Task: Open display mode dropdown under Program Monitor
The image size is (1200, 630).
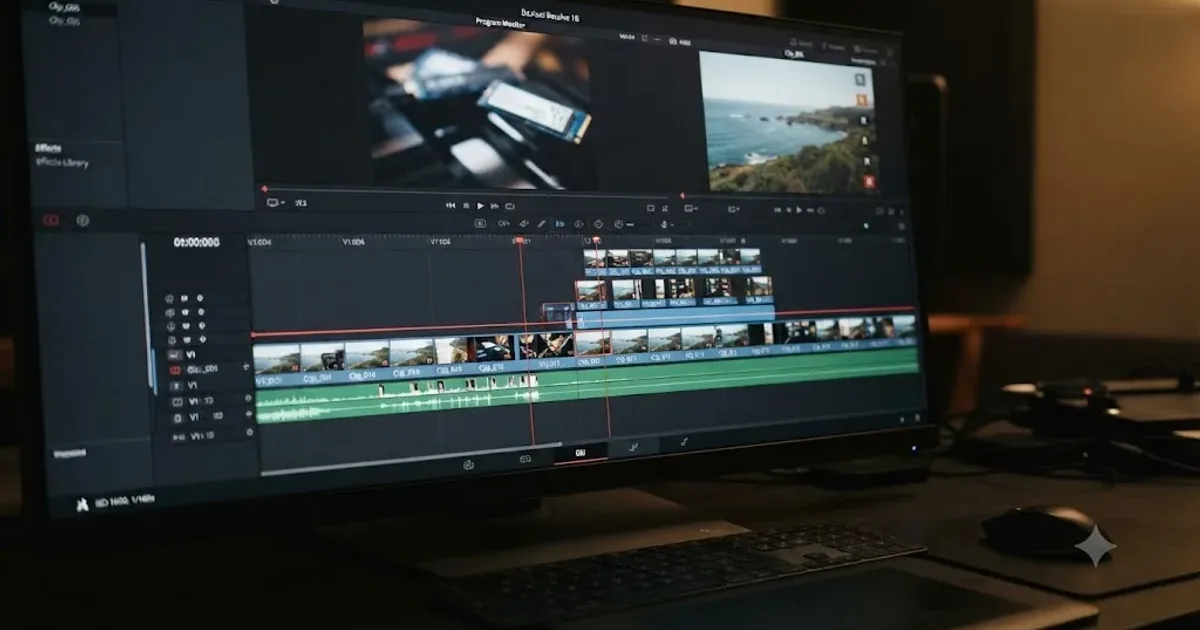Action: click(275, 203)
